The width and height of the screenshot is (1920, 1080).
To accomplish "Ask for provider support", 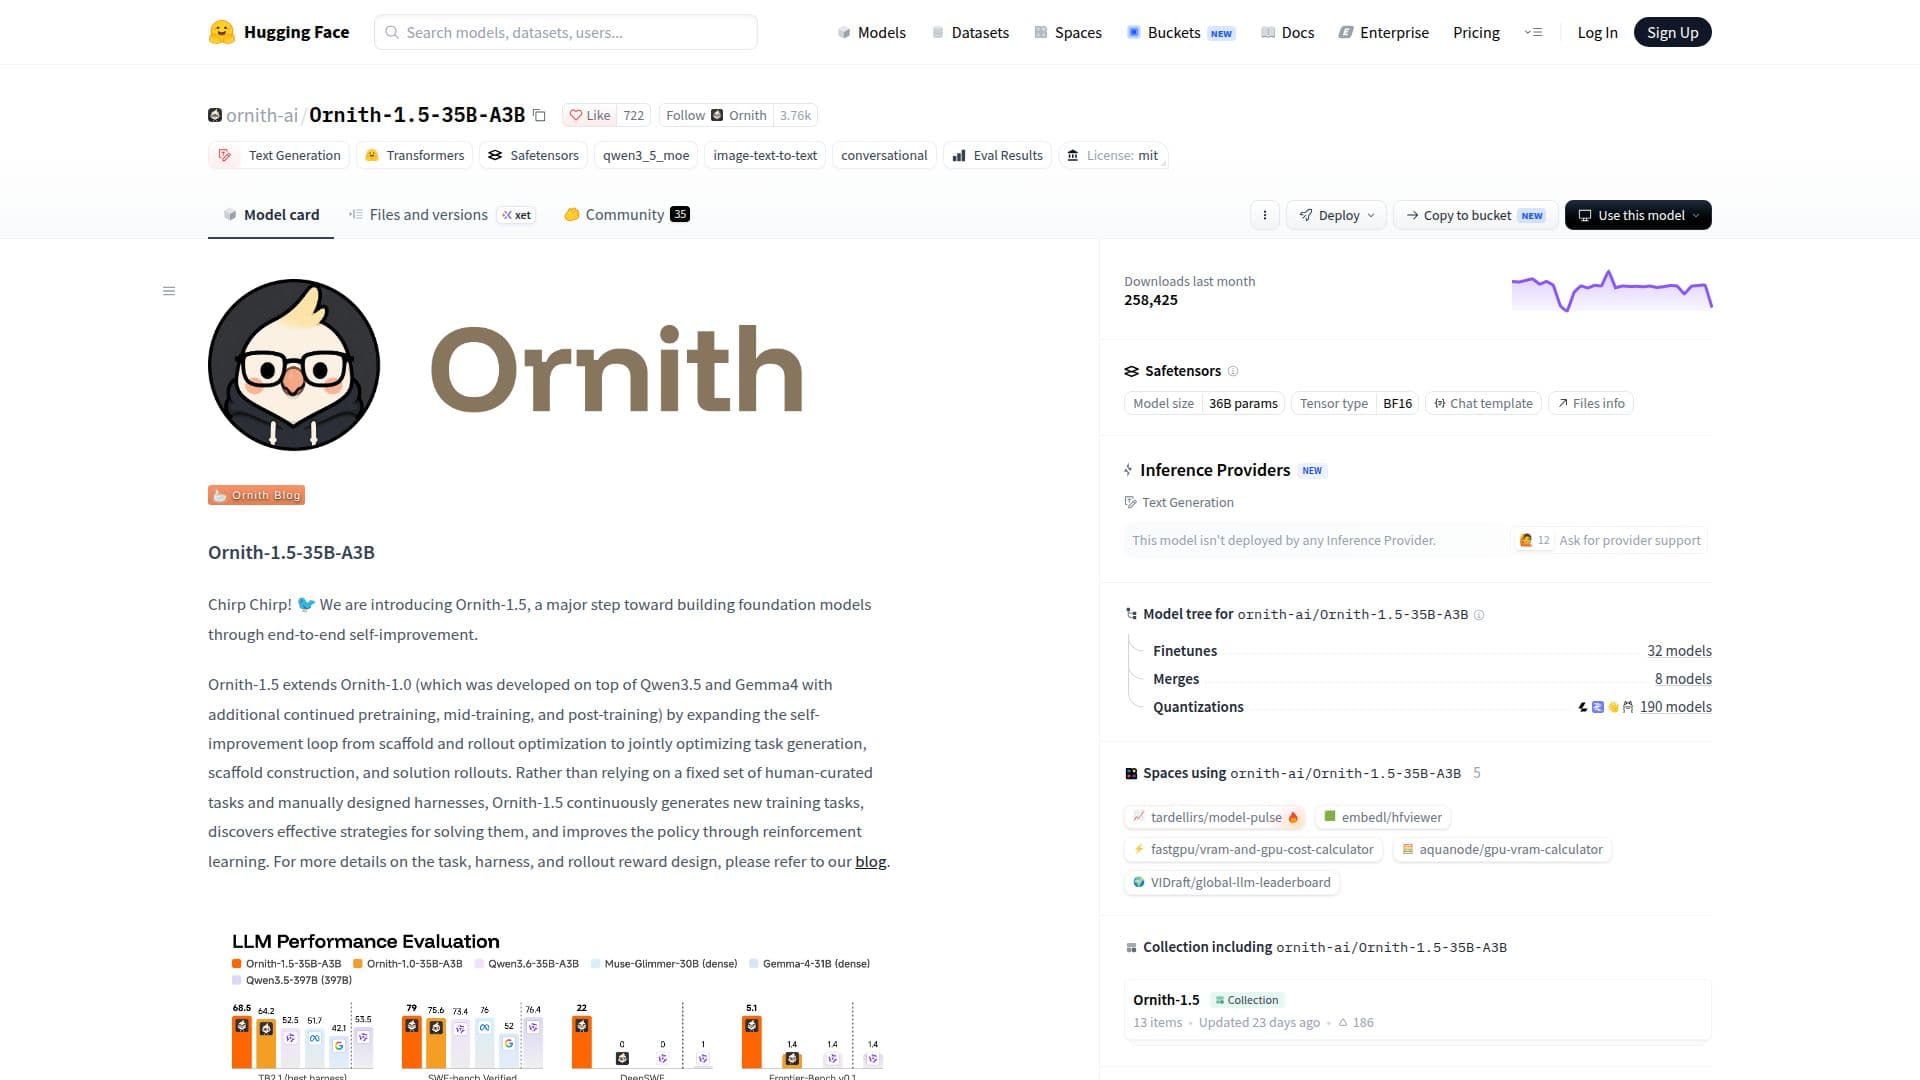I will [x=1609, y=540].
